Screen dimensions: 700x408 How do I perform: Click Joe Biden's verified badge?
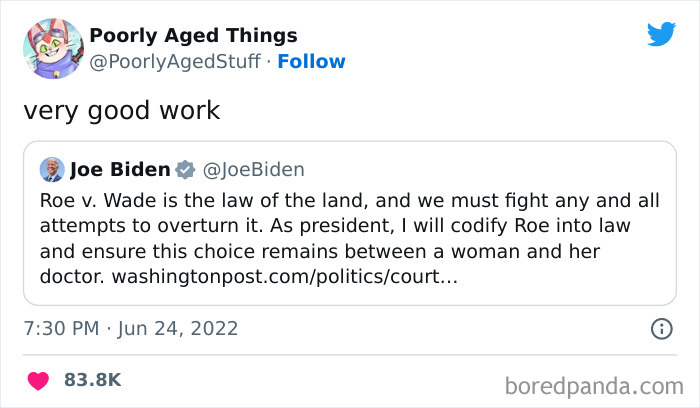(x=185, y=169)
